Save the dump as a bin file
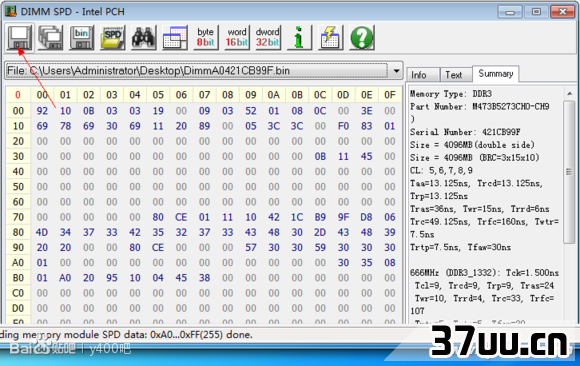 [81, 38]
